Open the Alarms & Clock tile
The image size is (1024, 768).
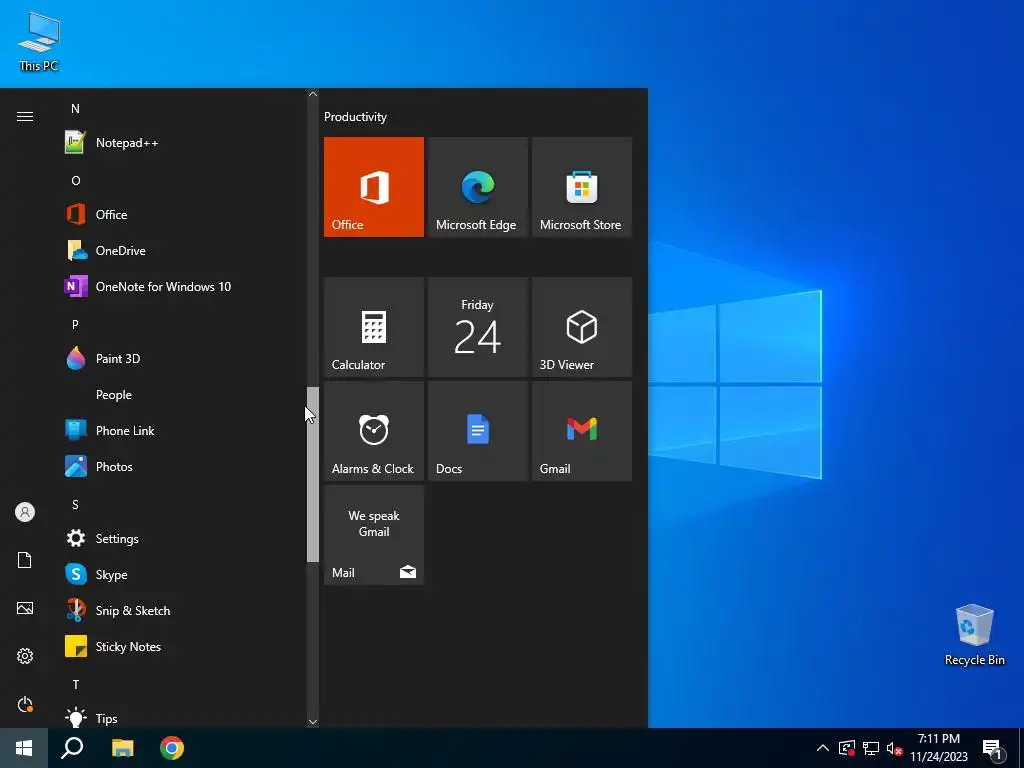(374, 431)
